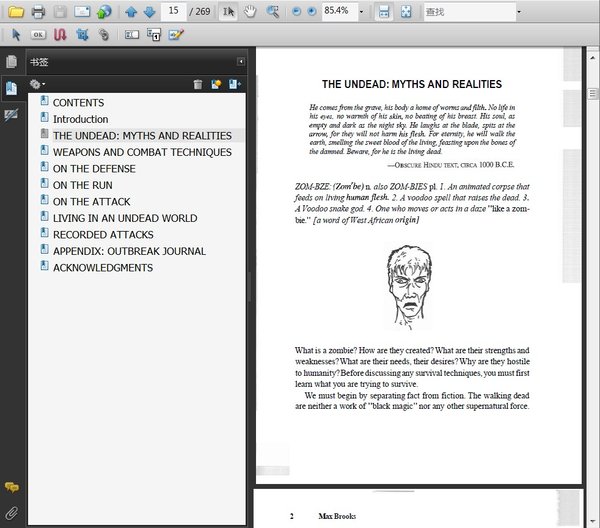The image size is (600, 528).
Task: Delete selected bookmark with trash icon
Action: coord(197,84)
